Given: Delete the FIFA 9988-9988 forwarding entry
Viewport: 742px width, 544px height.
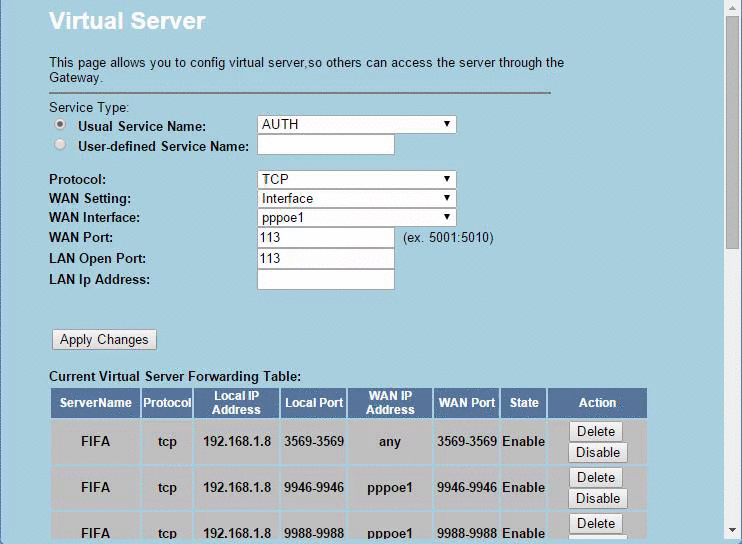Looking at the screenshot, I should pos(596,523).
